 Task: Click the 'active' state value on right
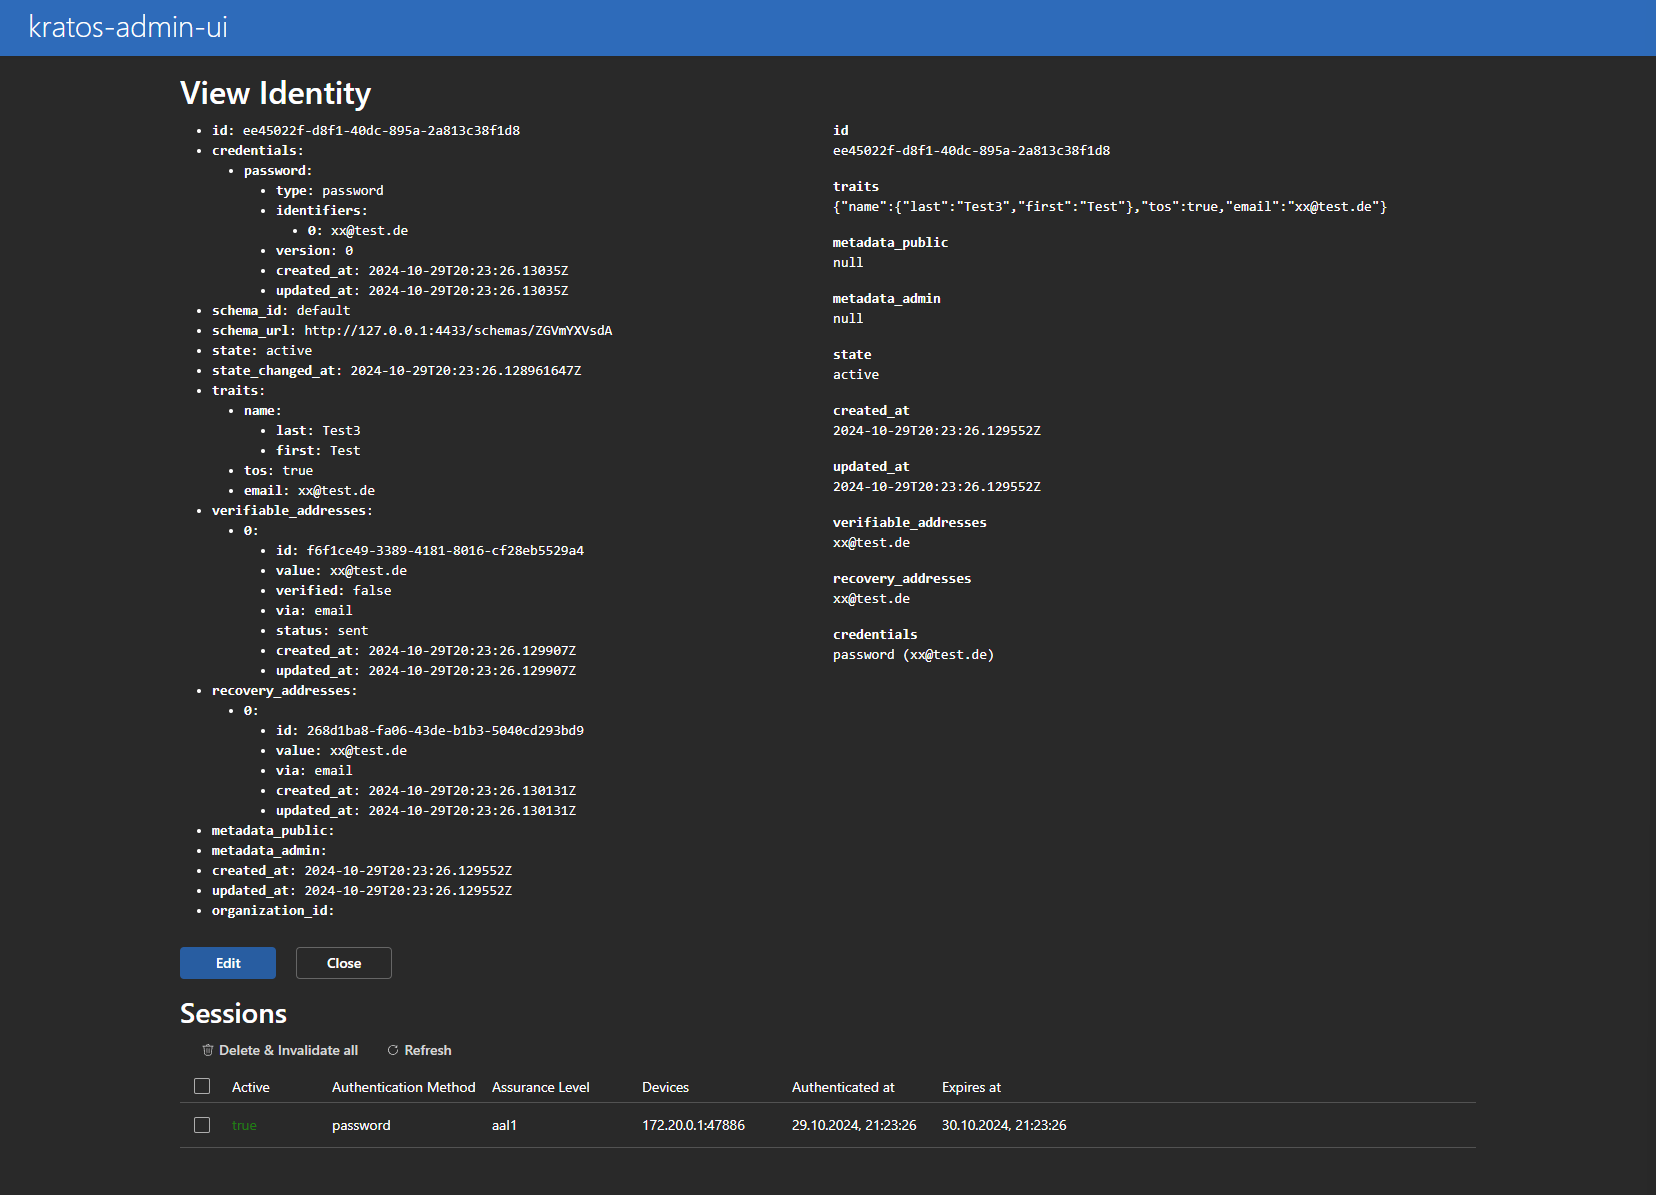tap(856, 375)
